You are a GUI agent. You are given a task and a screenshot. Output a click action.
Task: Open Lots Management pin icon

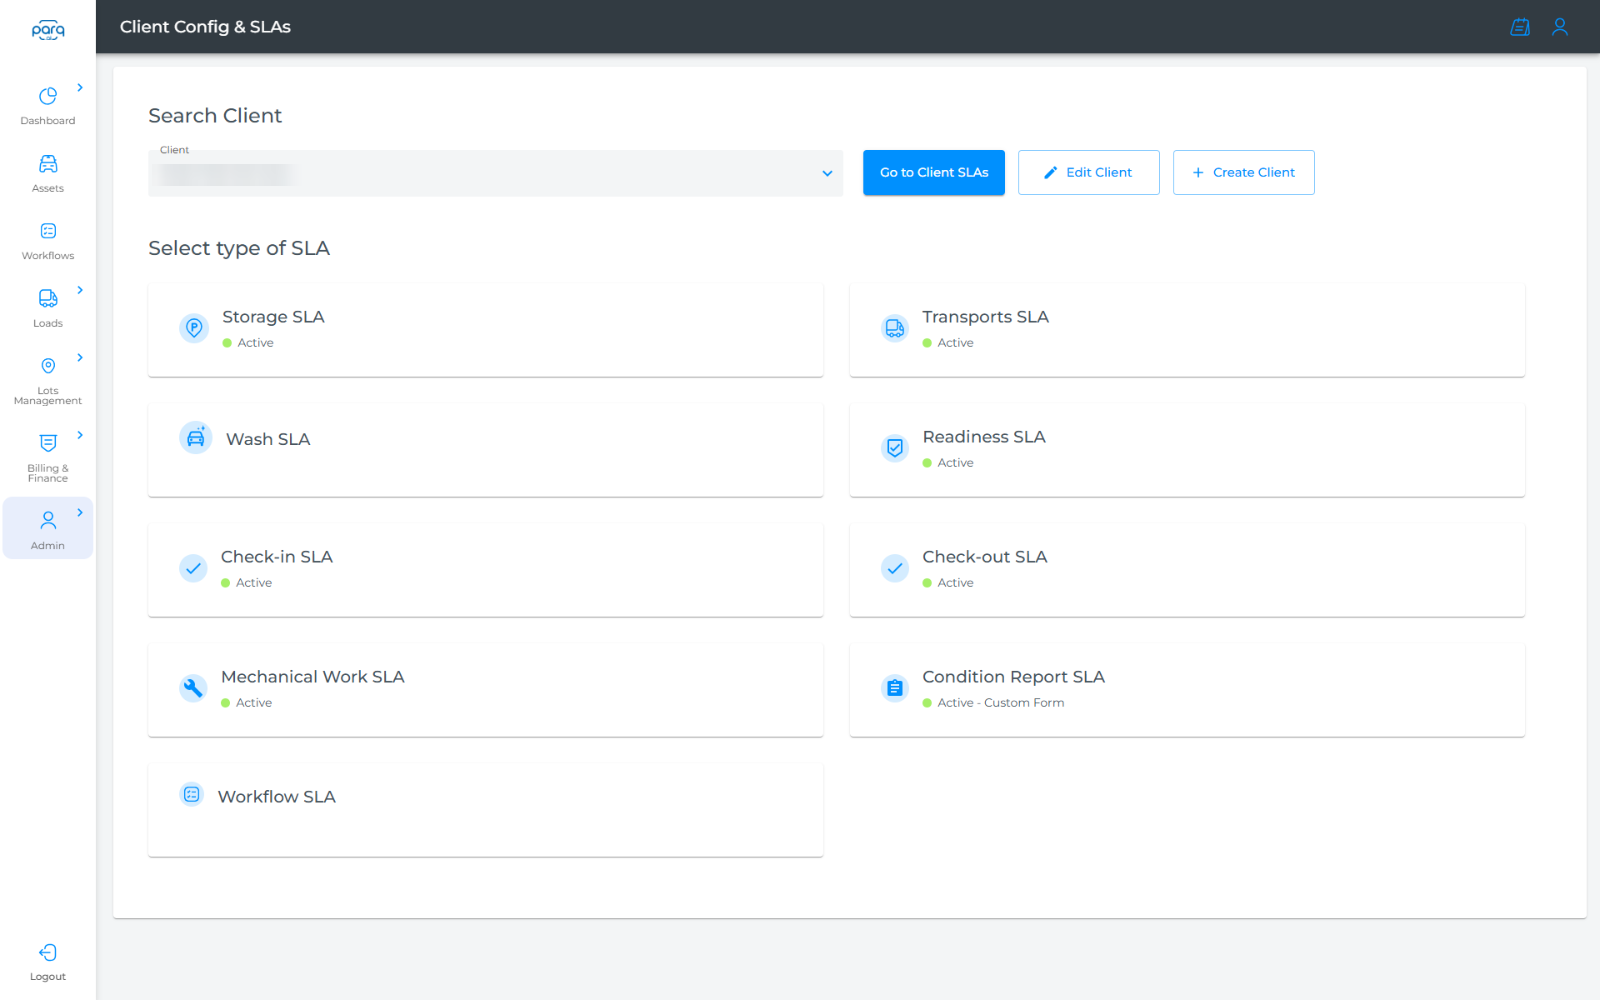pos(48,366)
